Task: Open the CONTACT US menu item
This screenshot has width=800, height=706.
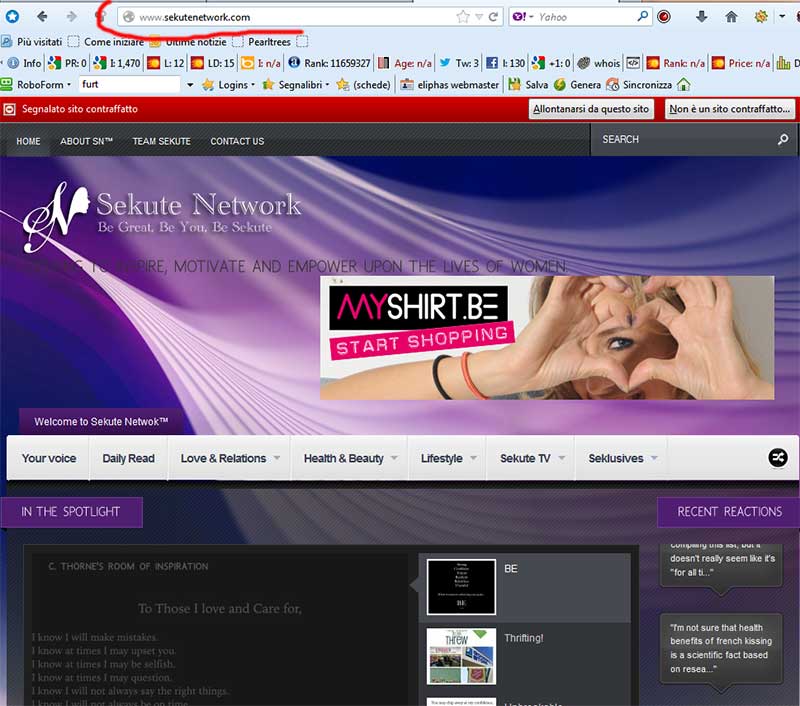Action: (237, 141)
